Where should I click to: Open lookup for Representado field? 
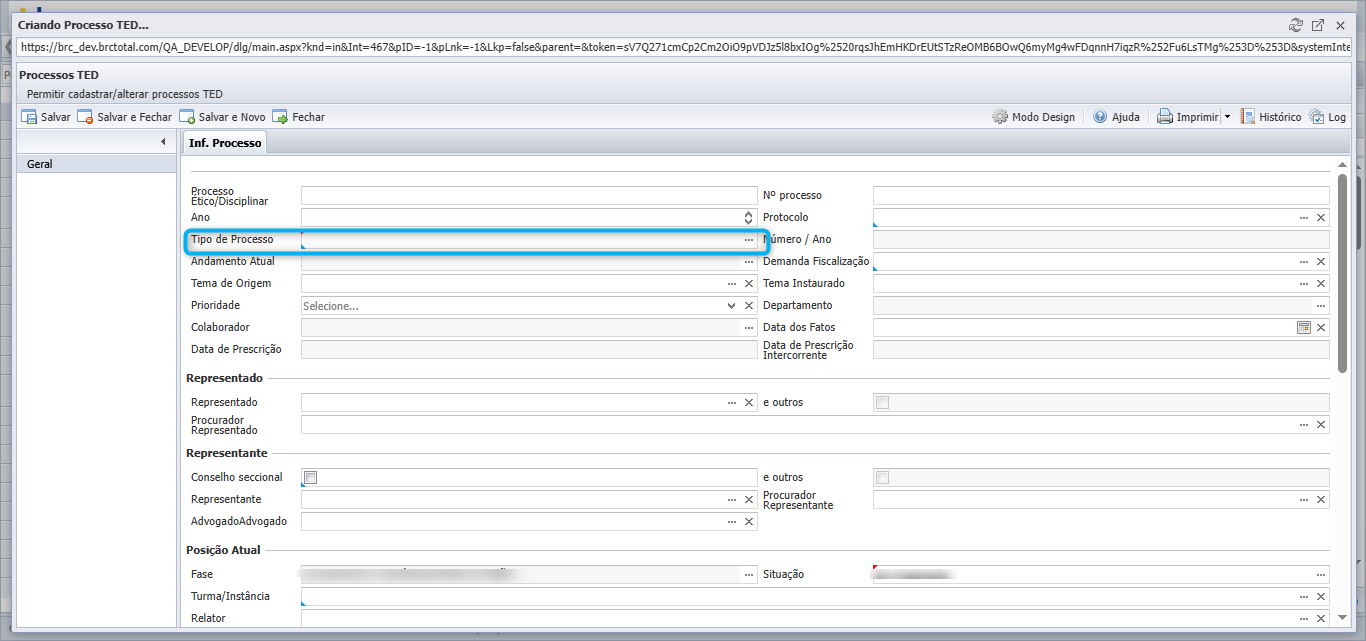pos(732,403)
